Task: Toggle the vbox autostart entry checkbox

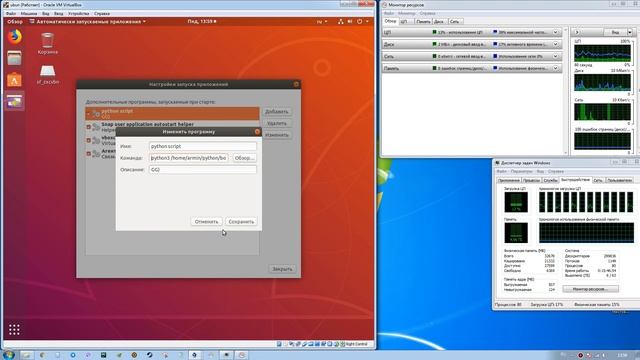Action: pos(88,140)
